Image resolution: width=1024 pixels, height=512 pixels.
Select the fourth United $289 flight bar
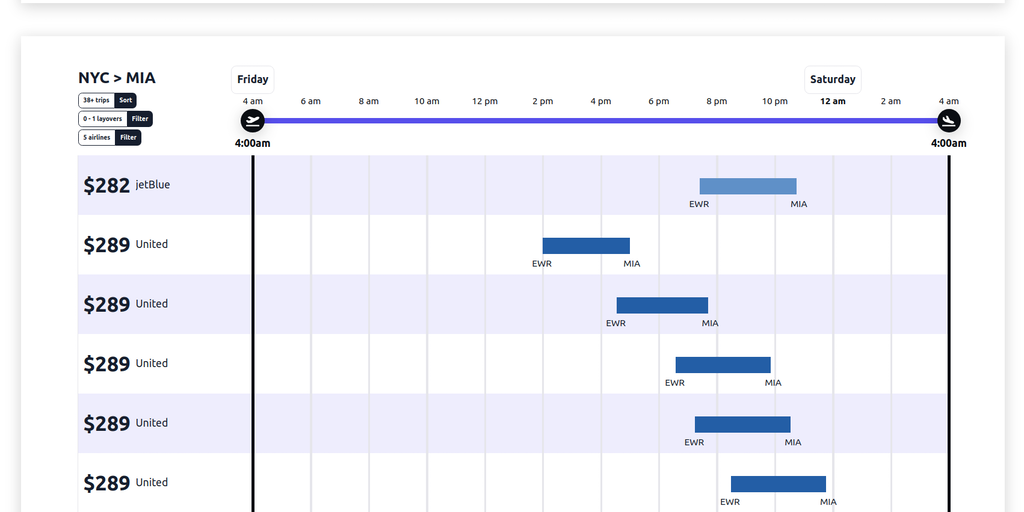(742, 424)
